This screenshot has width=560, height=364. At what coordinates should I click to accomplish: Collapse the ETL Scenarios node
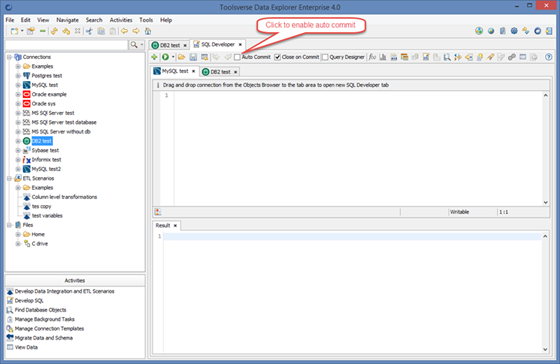pos(9,178)
